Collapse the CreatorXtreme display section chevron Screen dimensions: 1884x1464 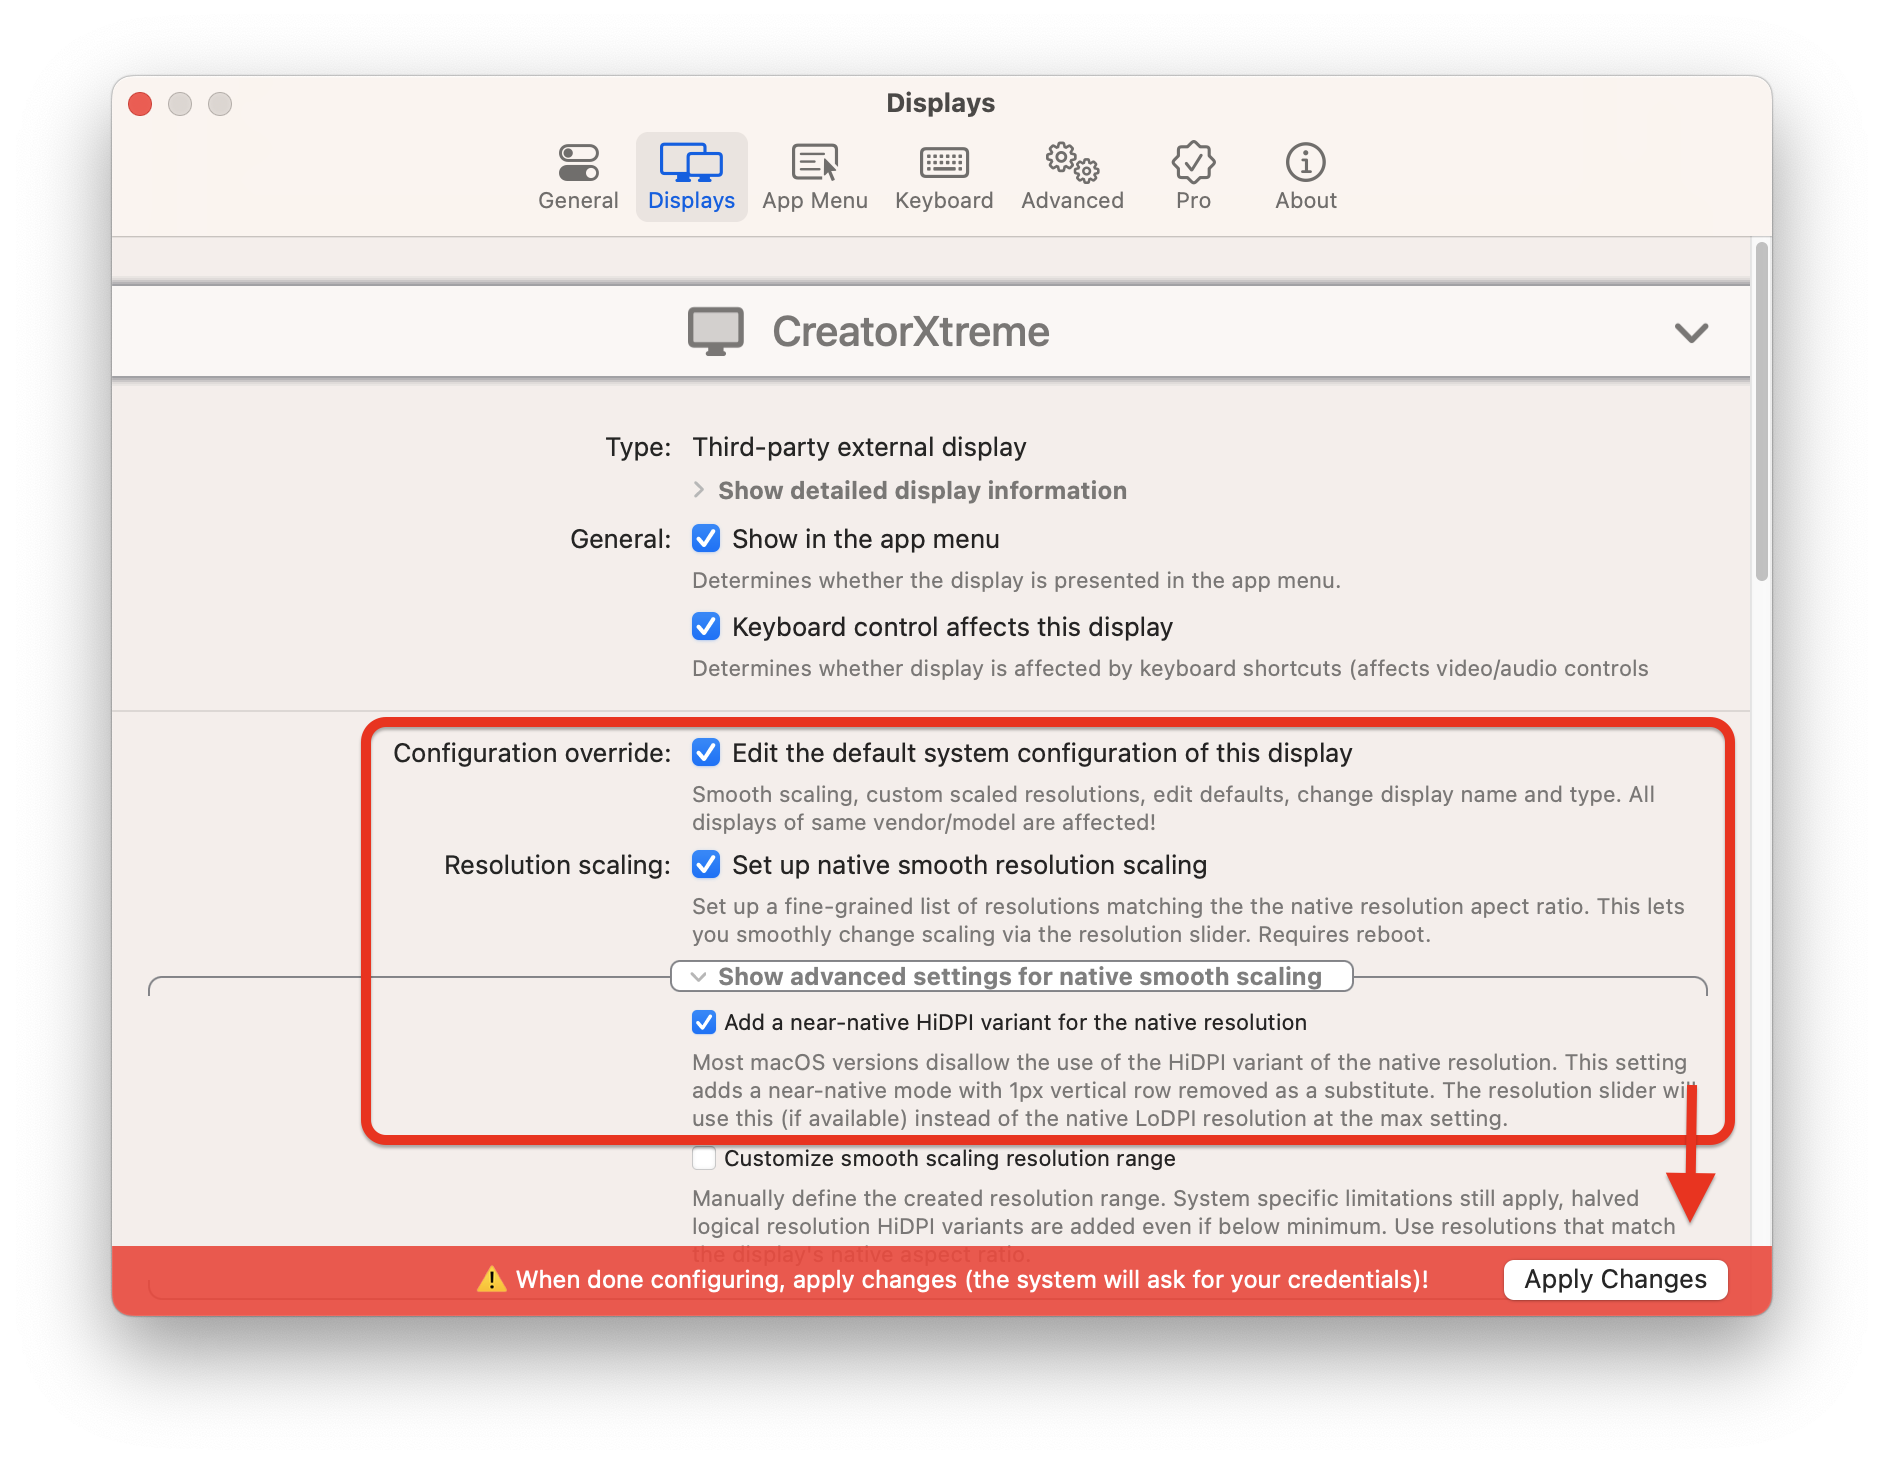tap(1691, 332)
